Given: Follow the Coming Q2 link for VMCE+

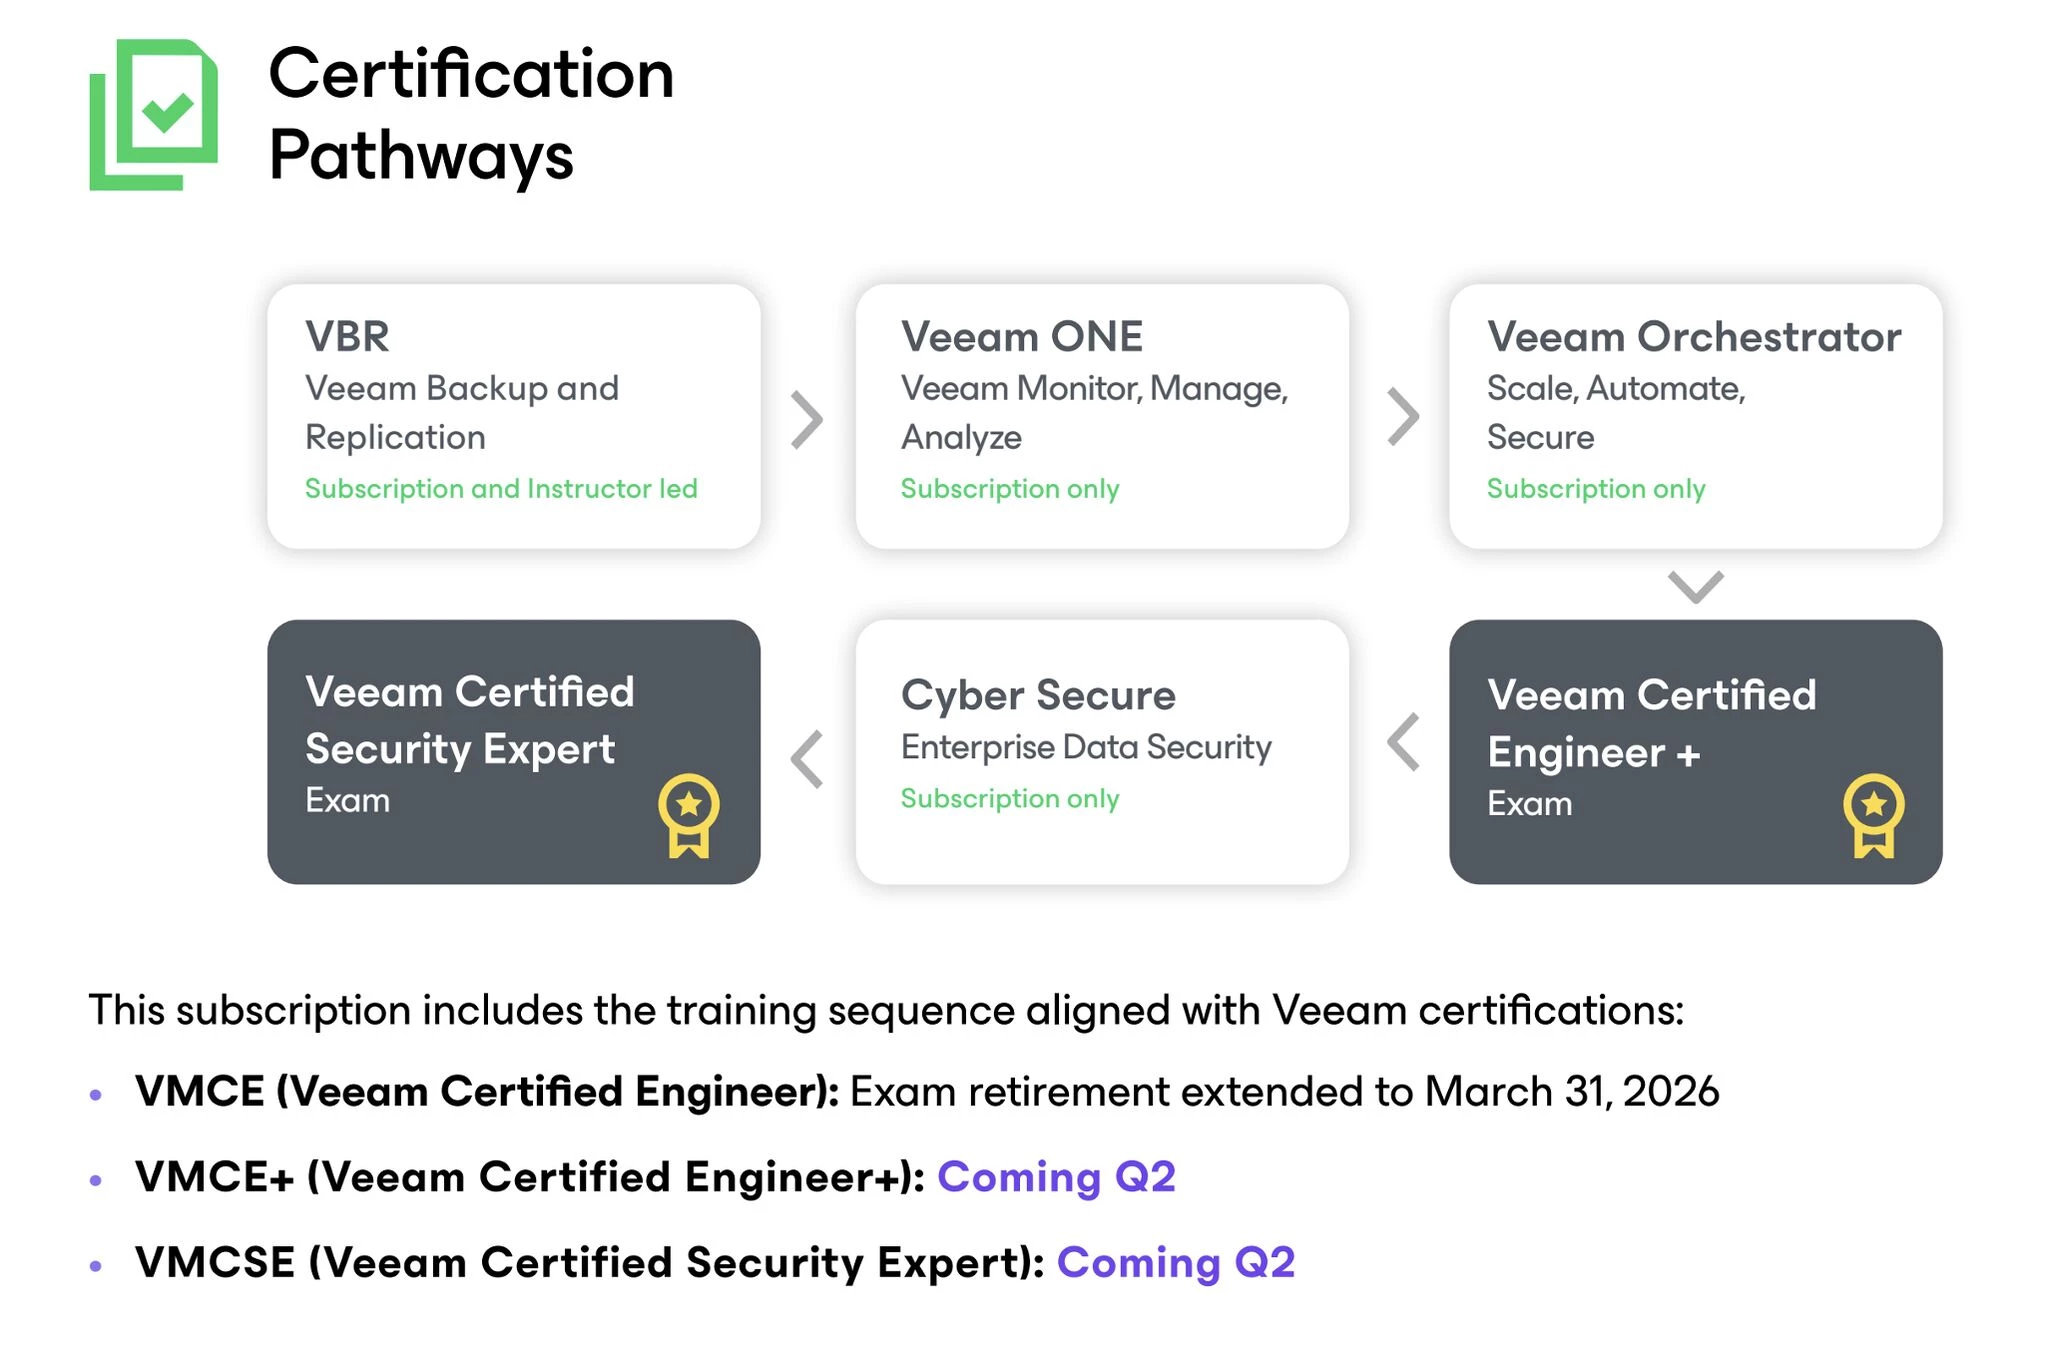Looking at the screenshot, I should (x=1055, y=1177).
